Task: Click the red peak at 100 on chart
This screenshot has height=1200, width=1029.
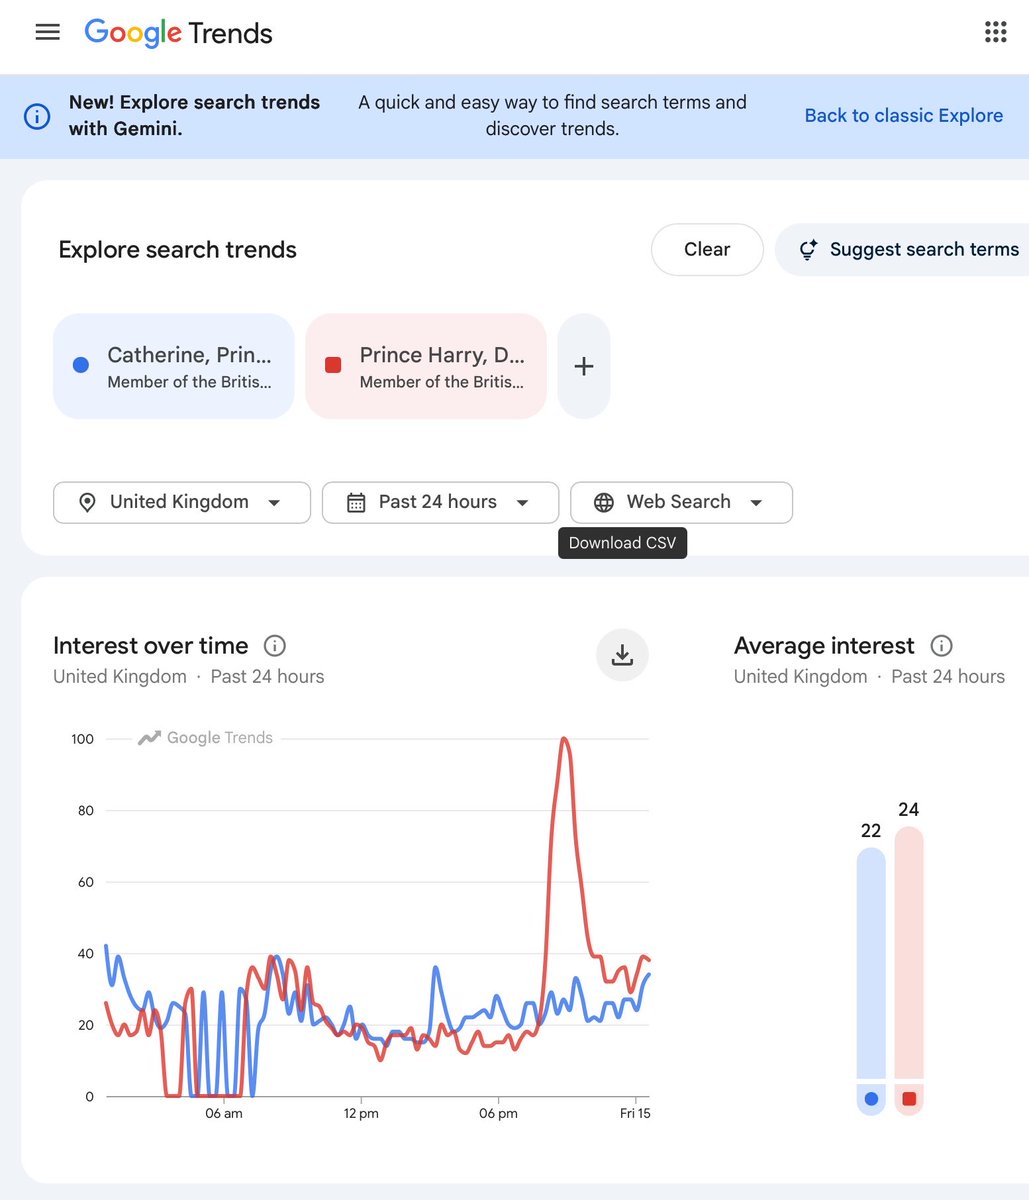Action: pyautogui.click(x=565, y=740)
